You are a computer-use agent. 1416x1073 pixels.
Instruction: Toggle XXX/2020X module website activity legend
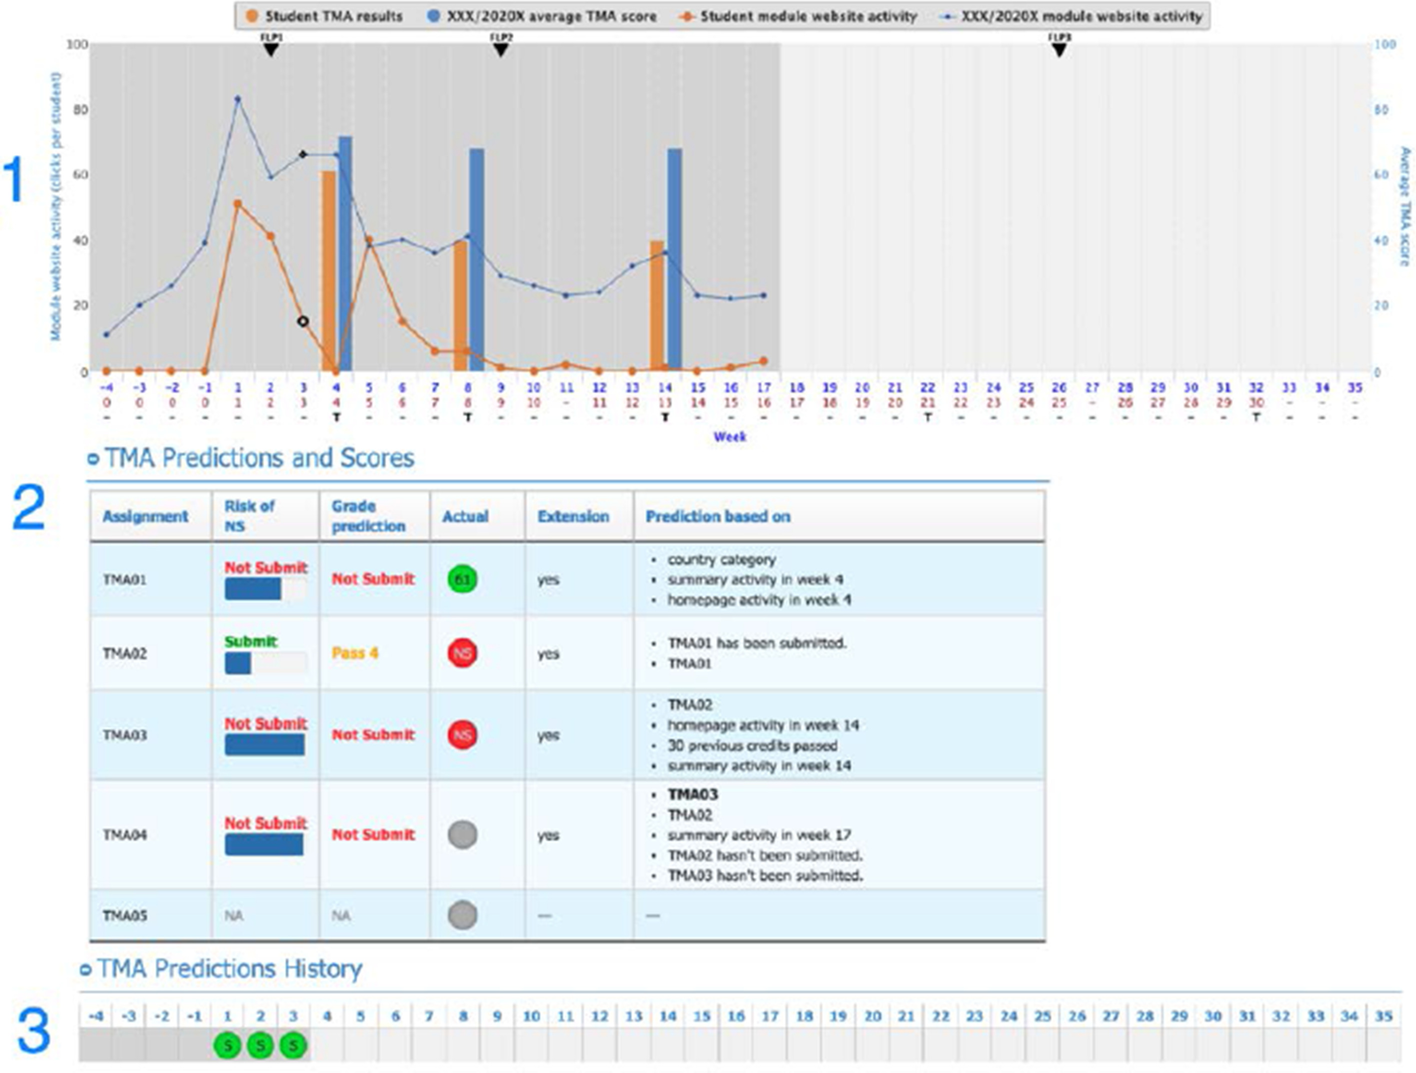[x=1070, y=16]
